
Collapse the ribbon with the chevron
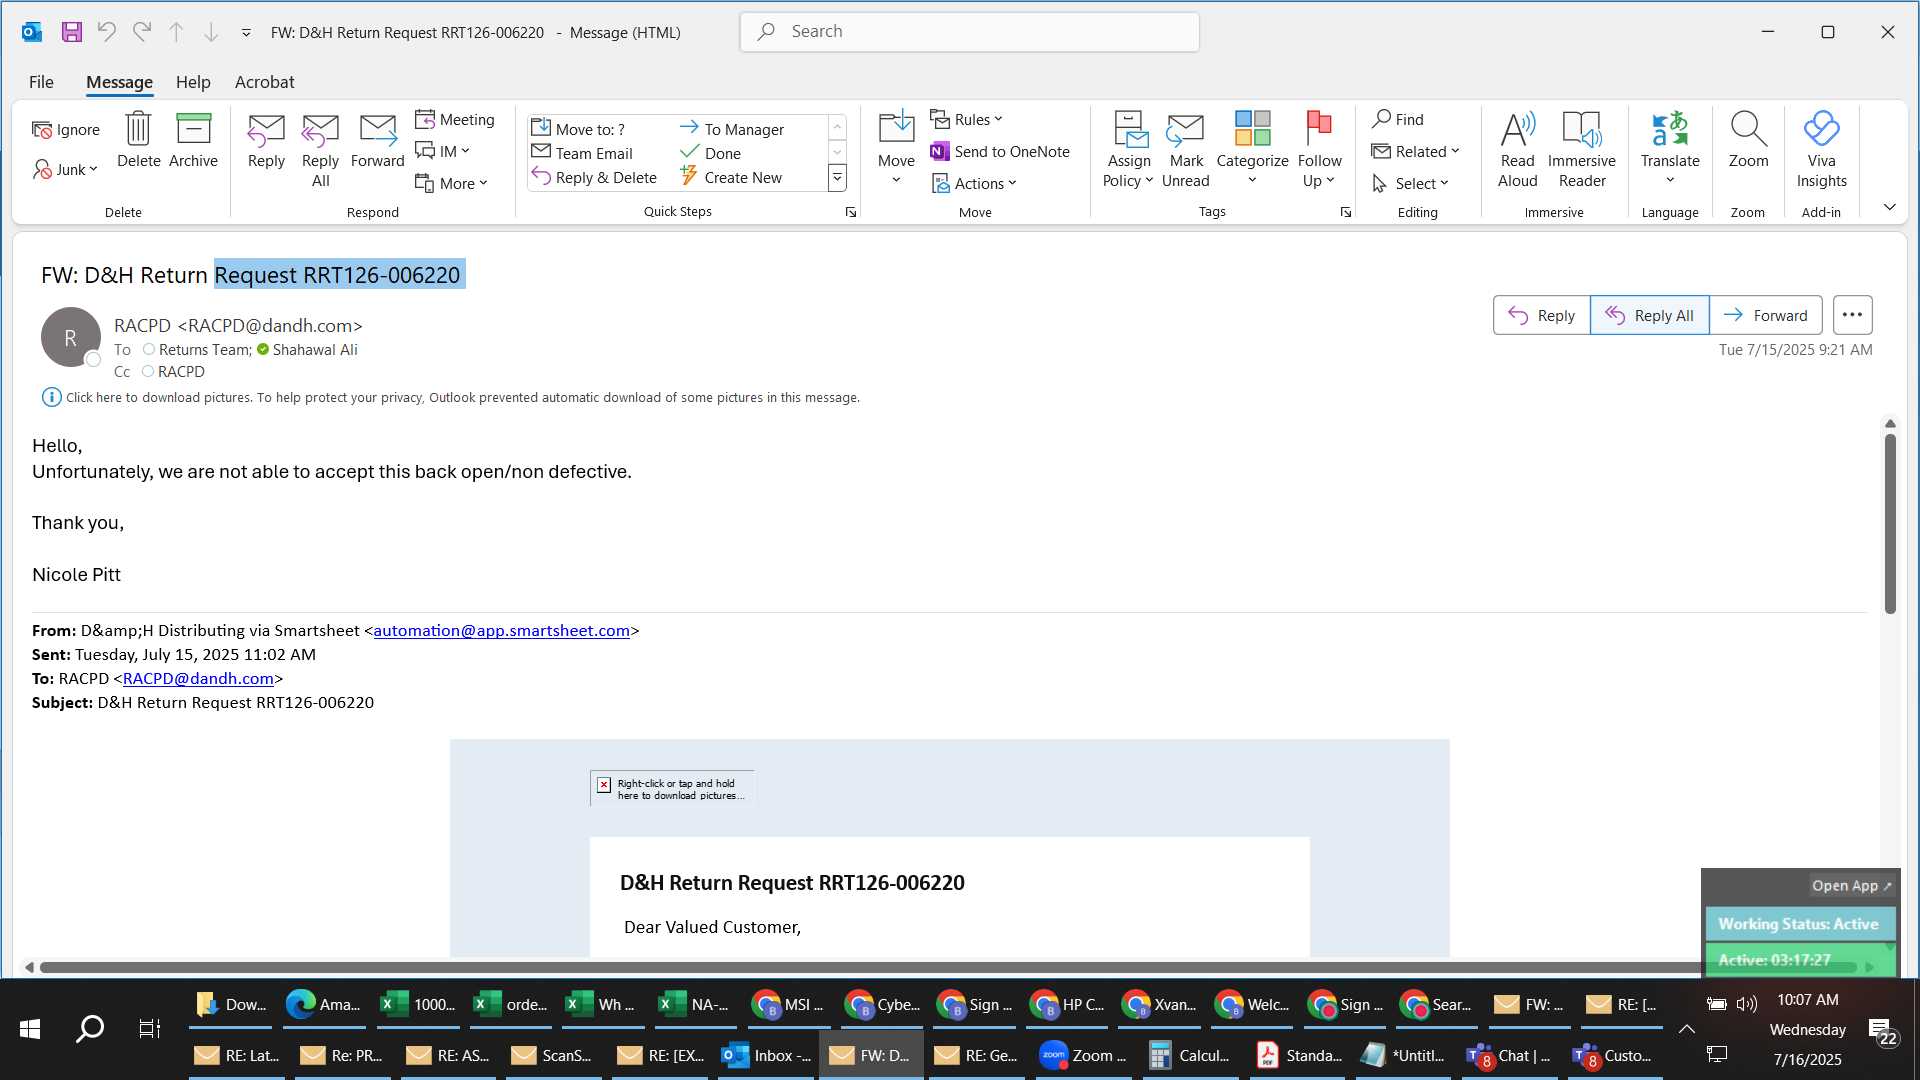click(x=1889, y=207)
